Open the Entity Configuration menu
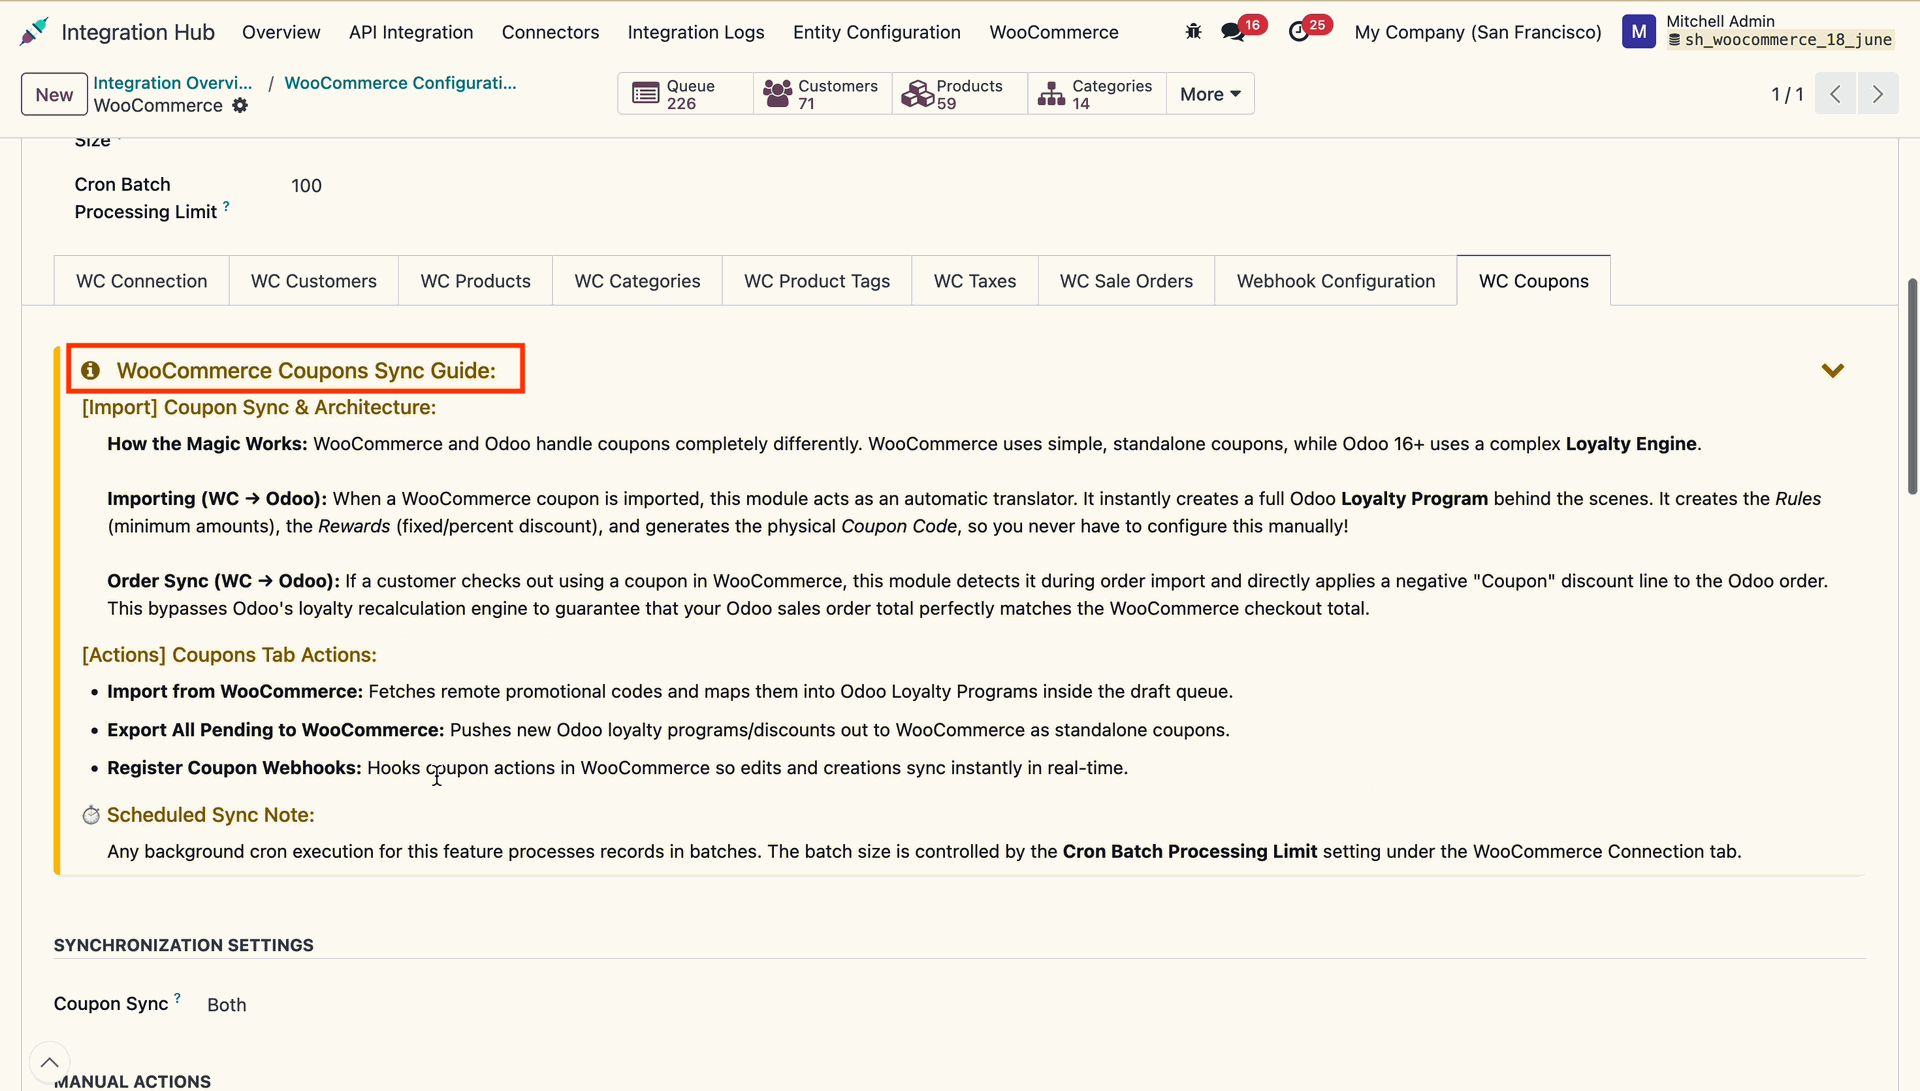 click(877, 32)
